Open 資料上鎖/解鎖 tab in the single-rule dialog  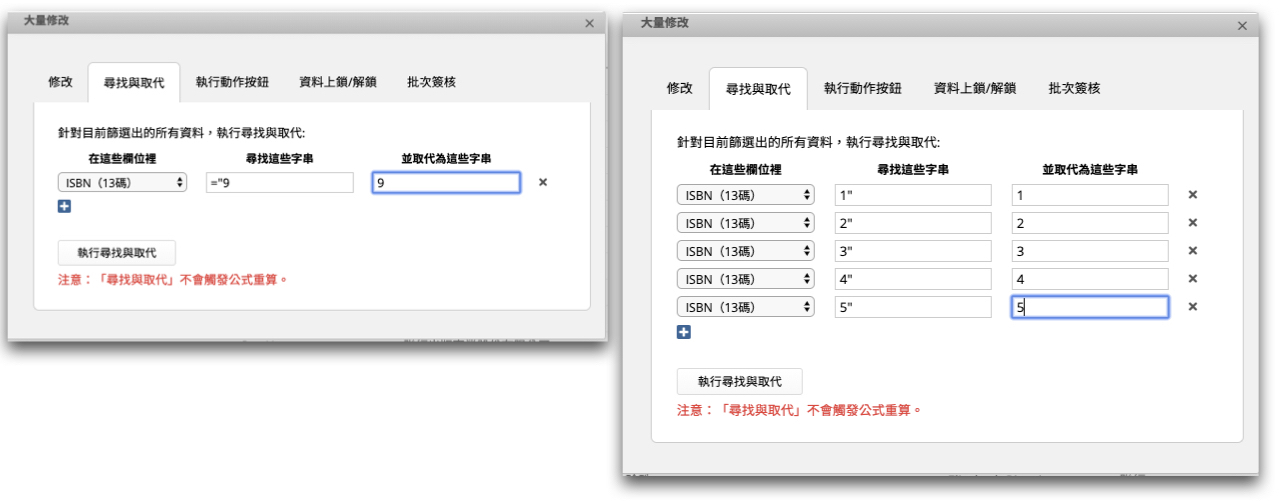point(337,82)
